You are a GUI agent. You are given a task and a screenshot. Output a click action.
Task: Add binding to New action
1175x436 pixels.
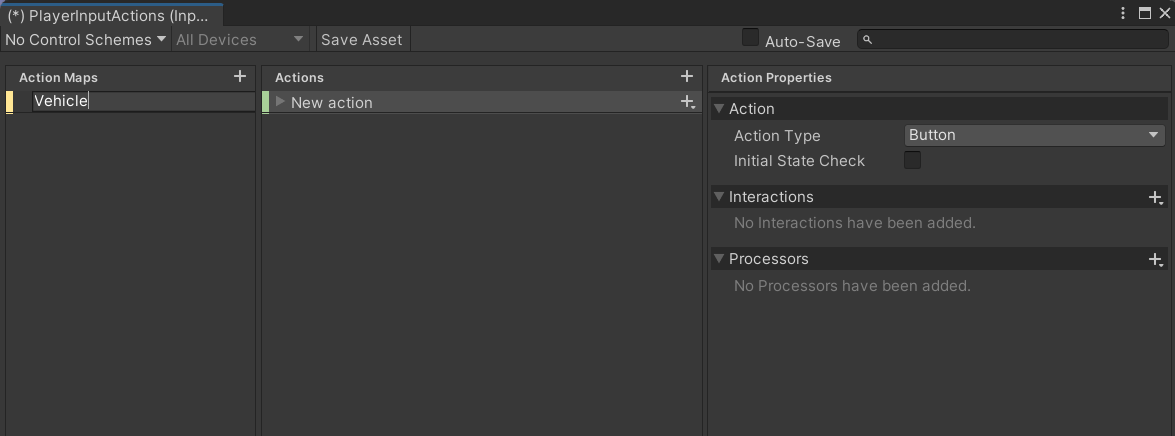tap(687, 102)
